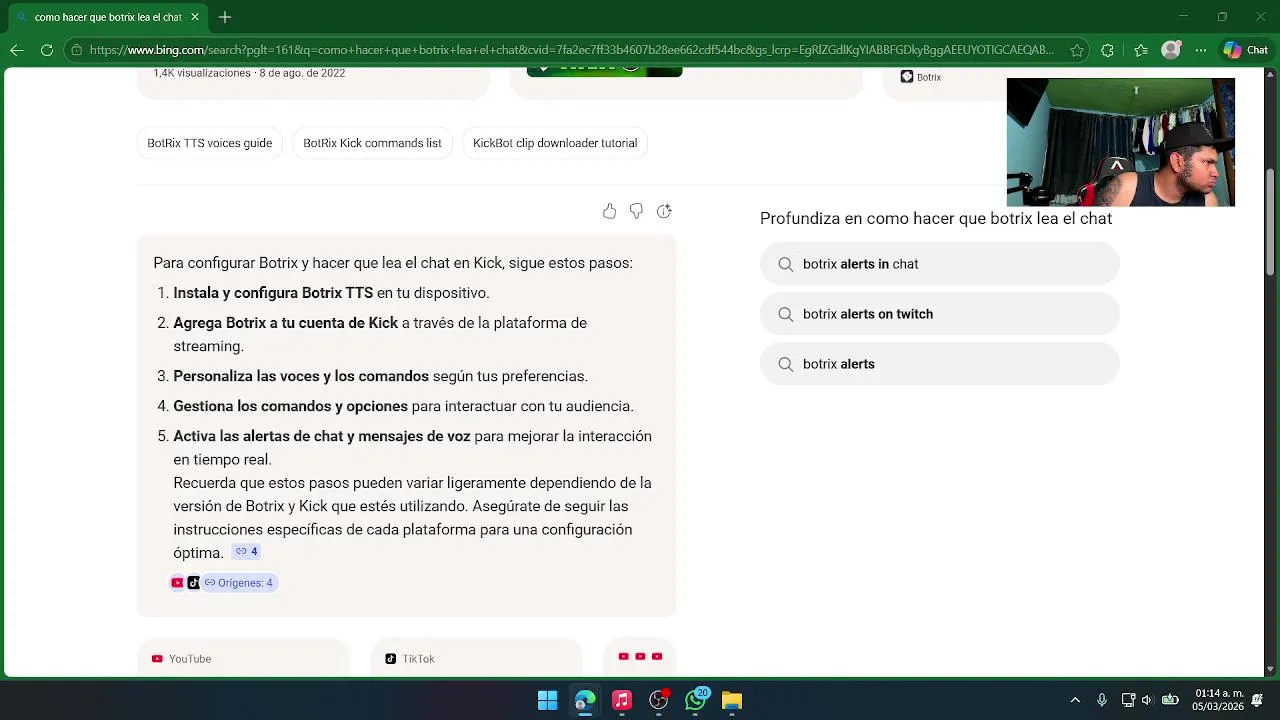Close the 'como hacer que botrix lea el chat' tab
Image resolution: width=1280 pixels, height=720 pixels.
(x=195, y=17)
